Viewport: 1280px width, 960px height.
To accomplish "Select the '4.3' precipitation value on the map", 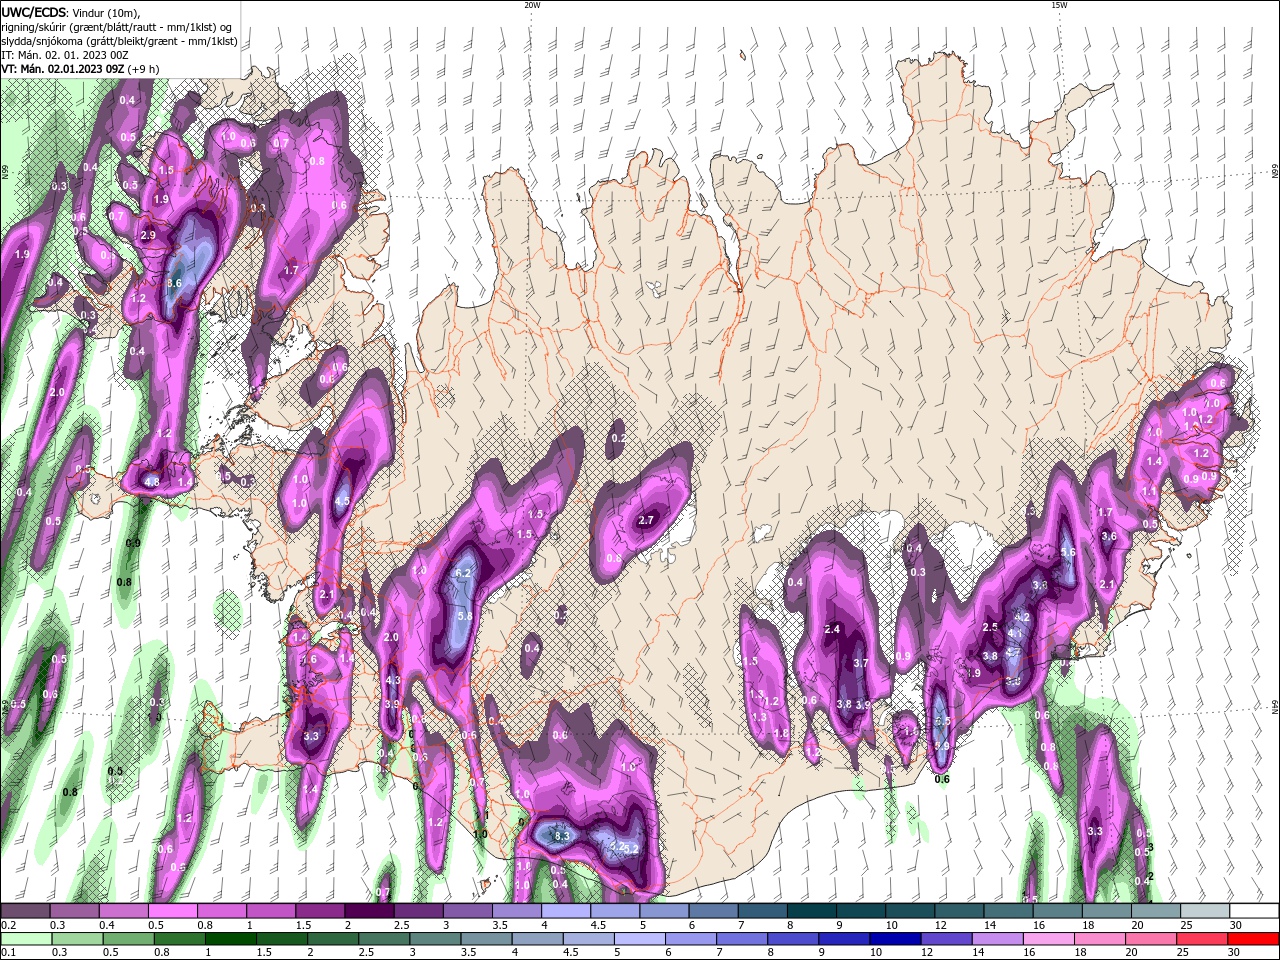I will pyautogui.click(x=393, y=680).
